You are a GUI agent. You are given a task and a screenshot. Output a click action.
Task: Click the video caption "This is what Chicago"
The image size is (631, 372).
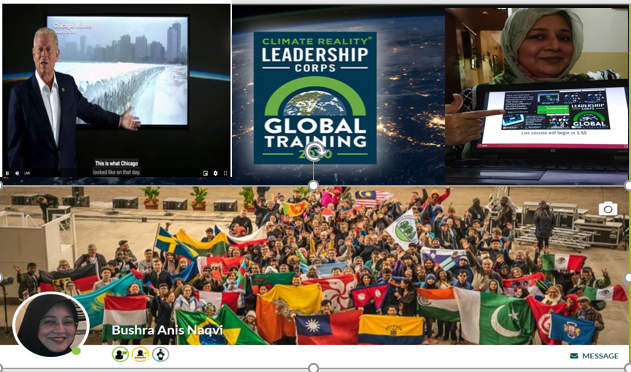[x=117, y=163]
